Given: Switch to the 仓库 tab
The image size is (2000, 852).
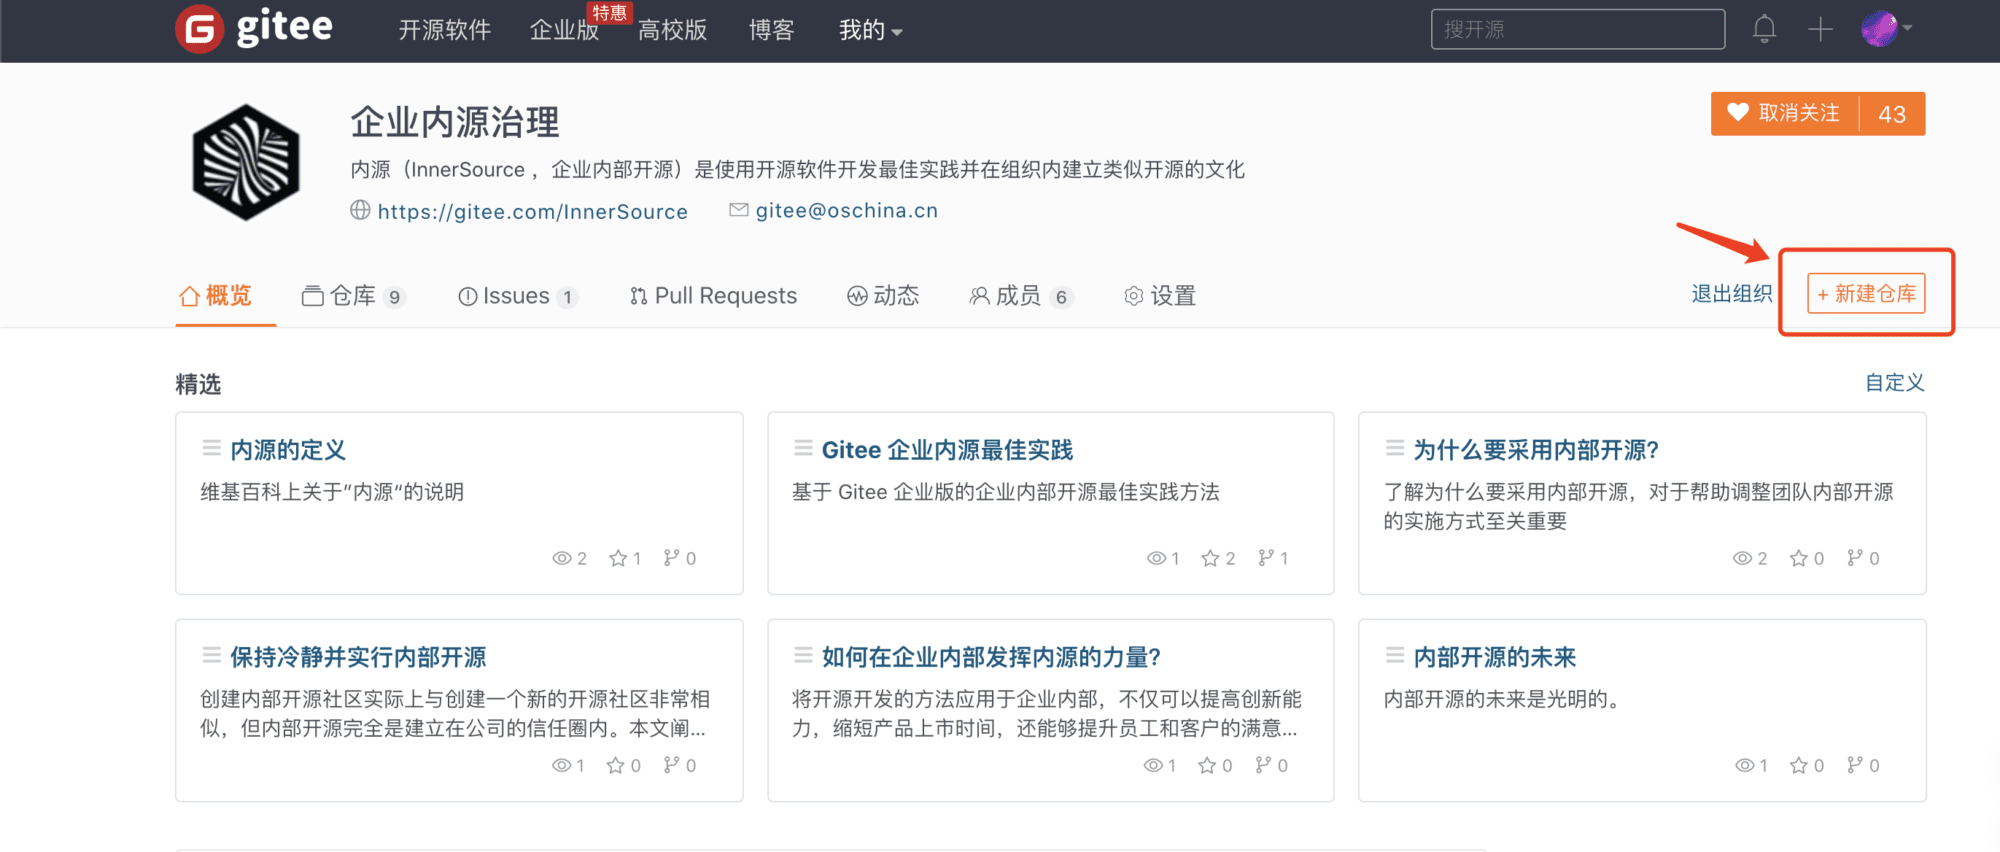Looking at the screenshot, I should 353,296.
